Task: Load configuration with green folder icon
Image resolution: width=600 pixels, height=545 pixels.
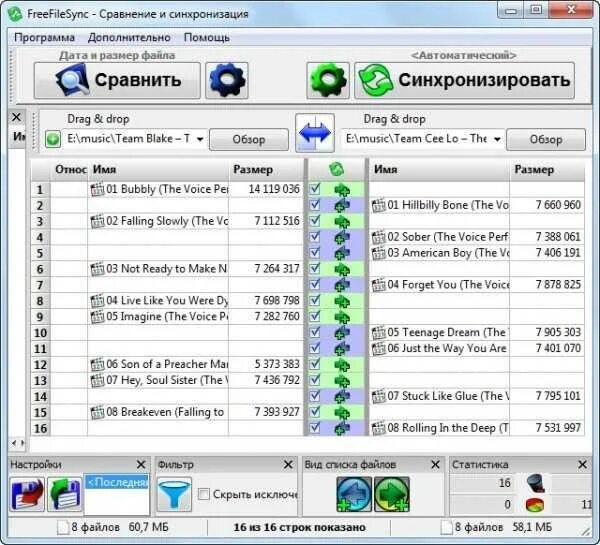Action: coord(64,494)
